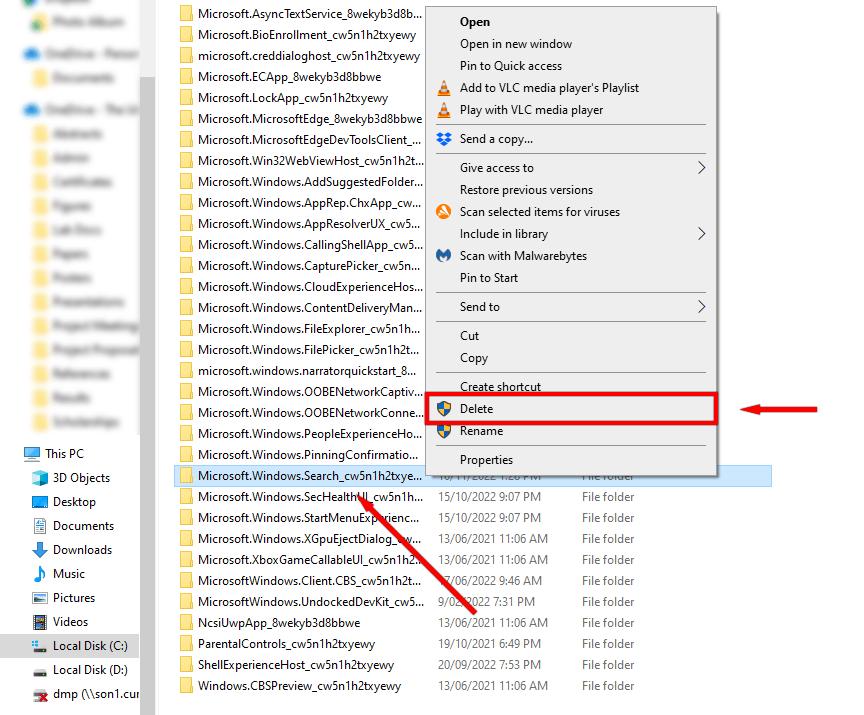Screen dimensions: 864x715
Task: Choose Open in new window
Action: [516, 44]
